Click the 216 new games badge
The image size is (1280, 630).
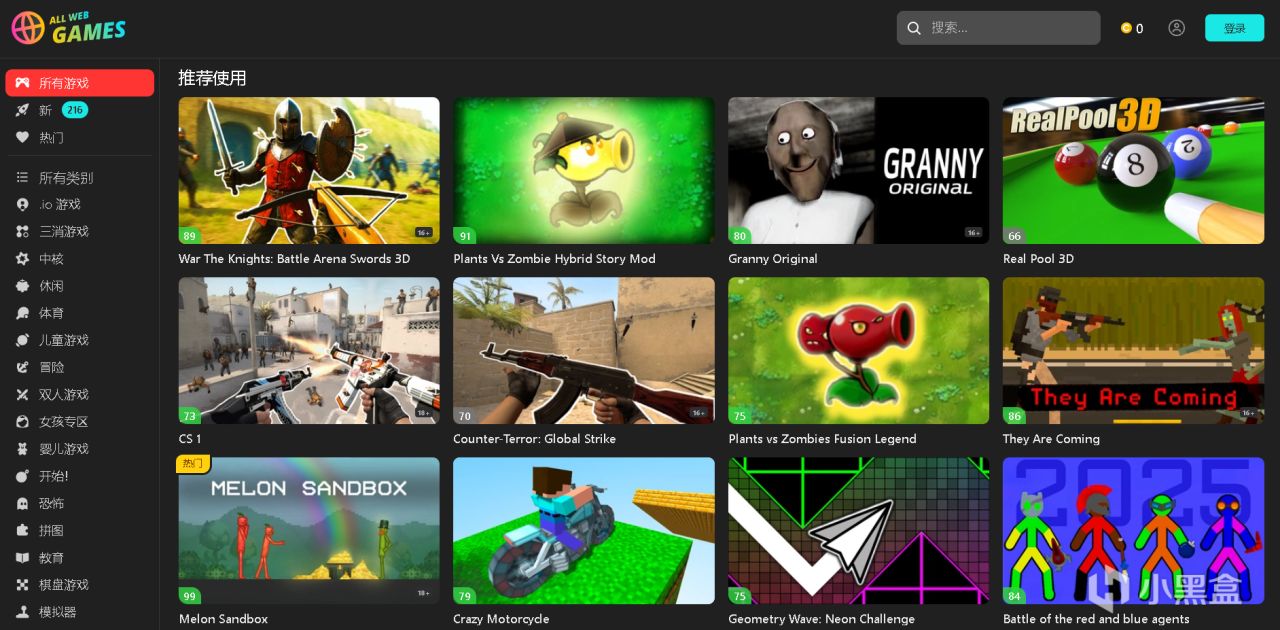point(75,110)
